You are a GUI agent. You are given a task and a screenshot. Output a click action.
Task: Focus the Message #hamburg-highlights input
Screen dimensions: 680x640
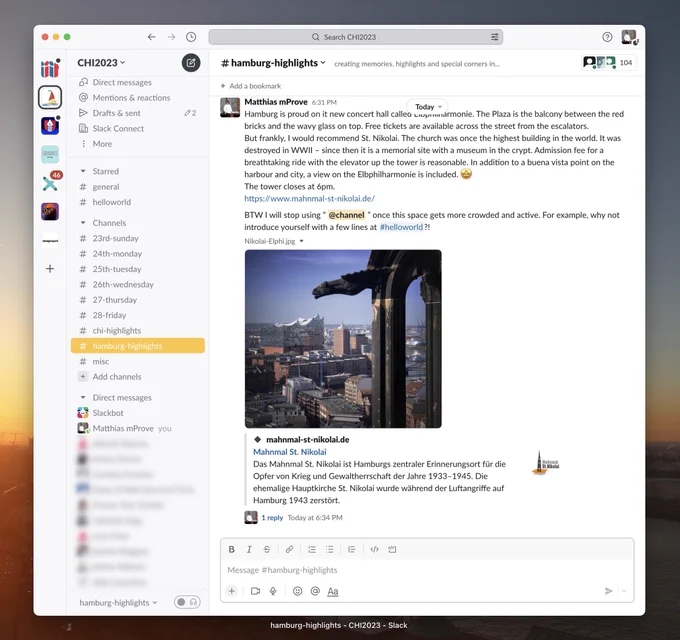click(427, 570)
